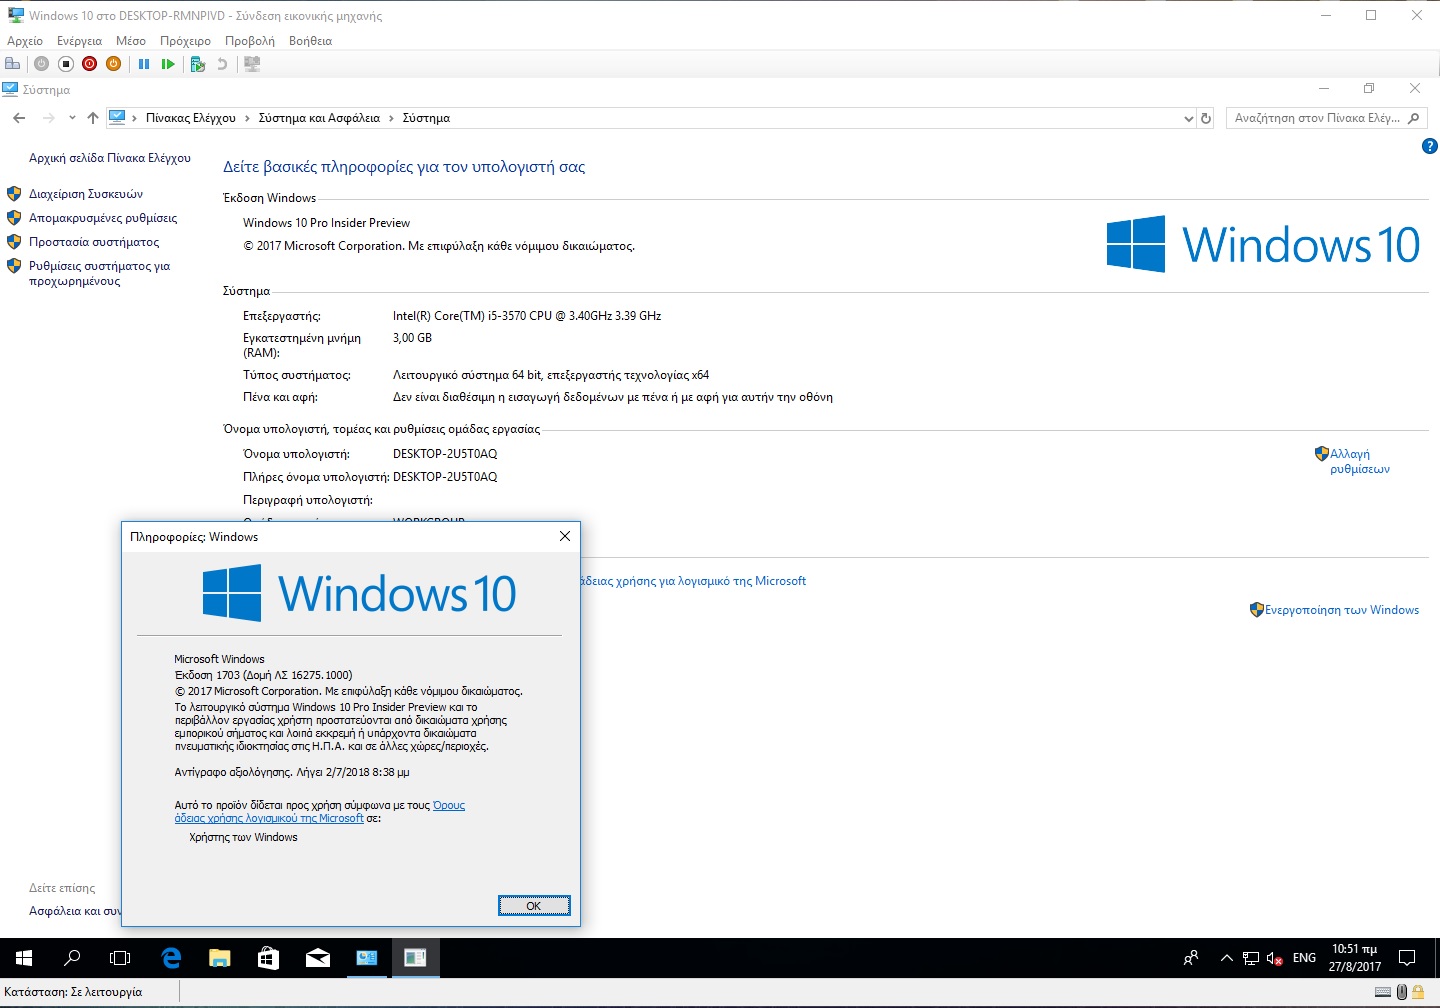Shut down the VM using the red power icon
Viewport: 1440px width, 1008px height.
(x=89, y=64)
